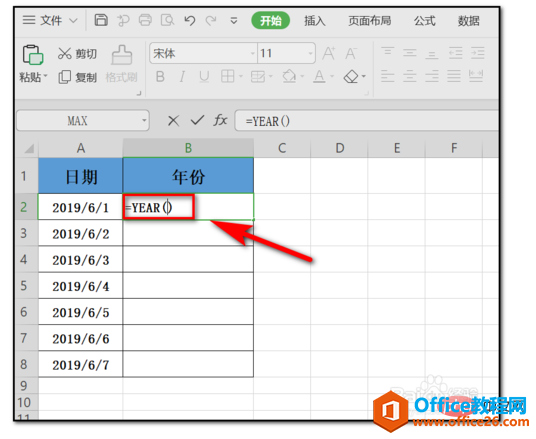
Task: Click the eraser clear-format icon
Action: [351, 77]
